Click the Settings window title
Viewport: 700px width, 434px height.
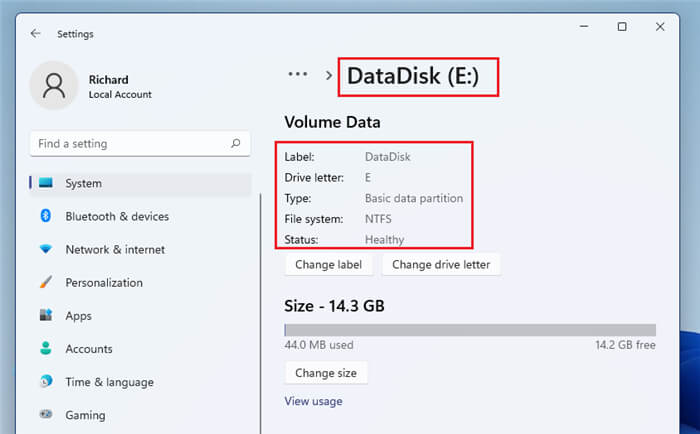[x=75, y=34]
